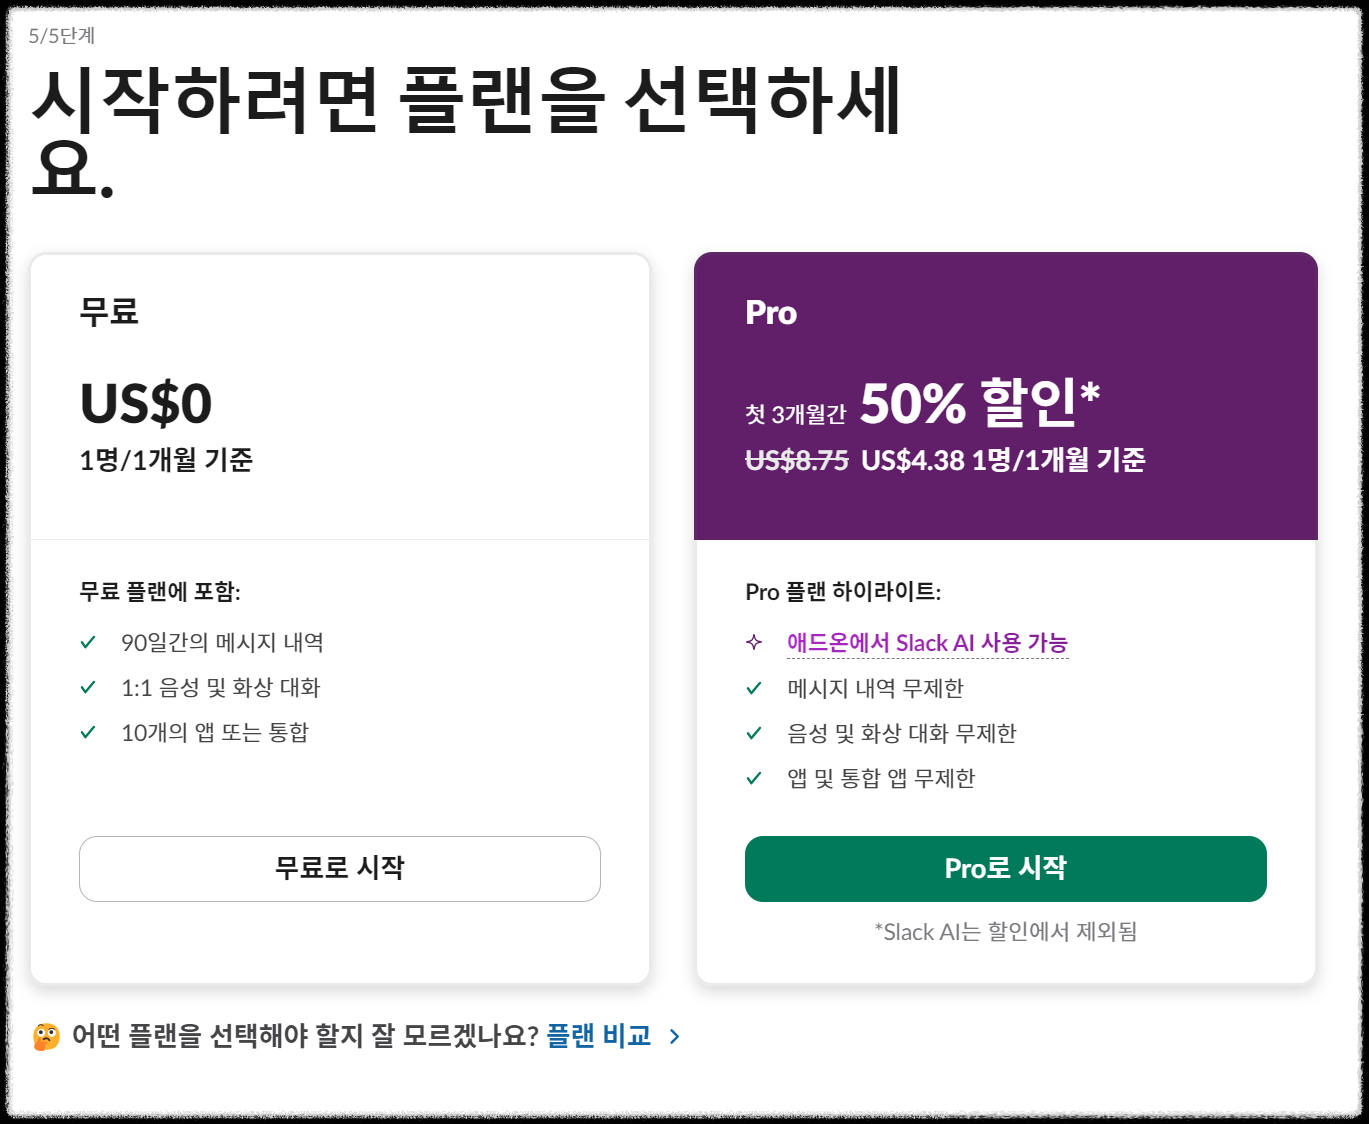Click the checkmark beside 메시지 내역 무제한
Image resolution: width=1369 pixels, height=1124 pixels.
(751, 688)
